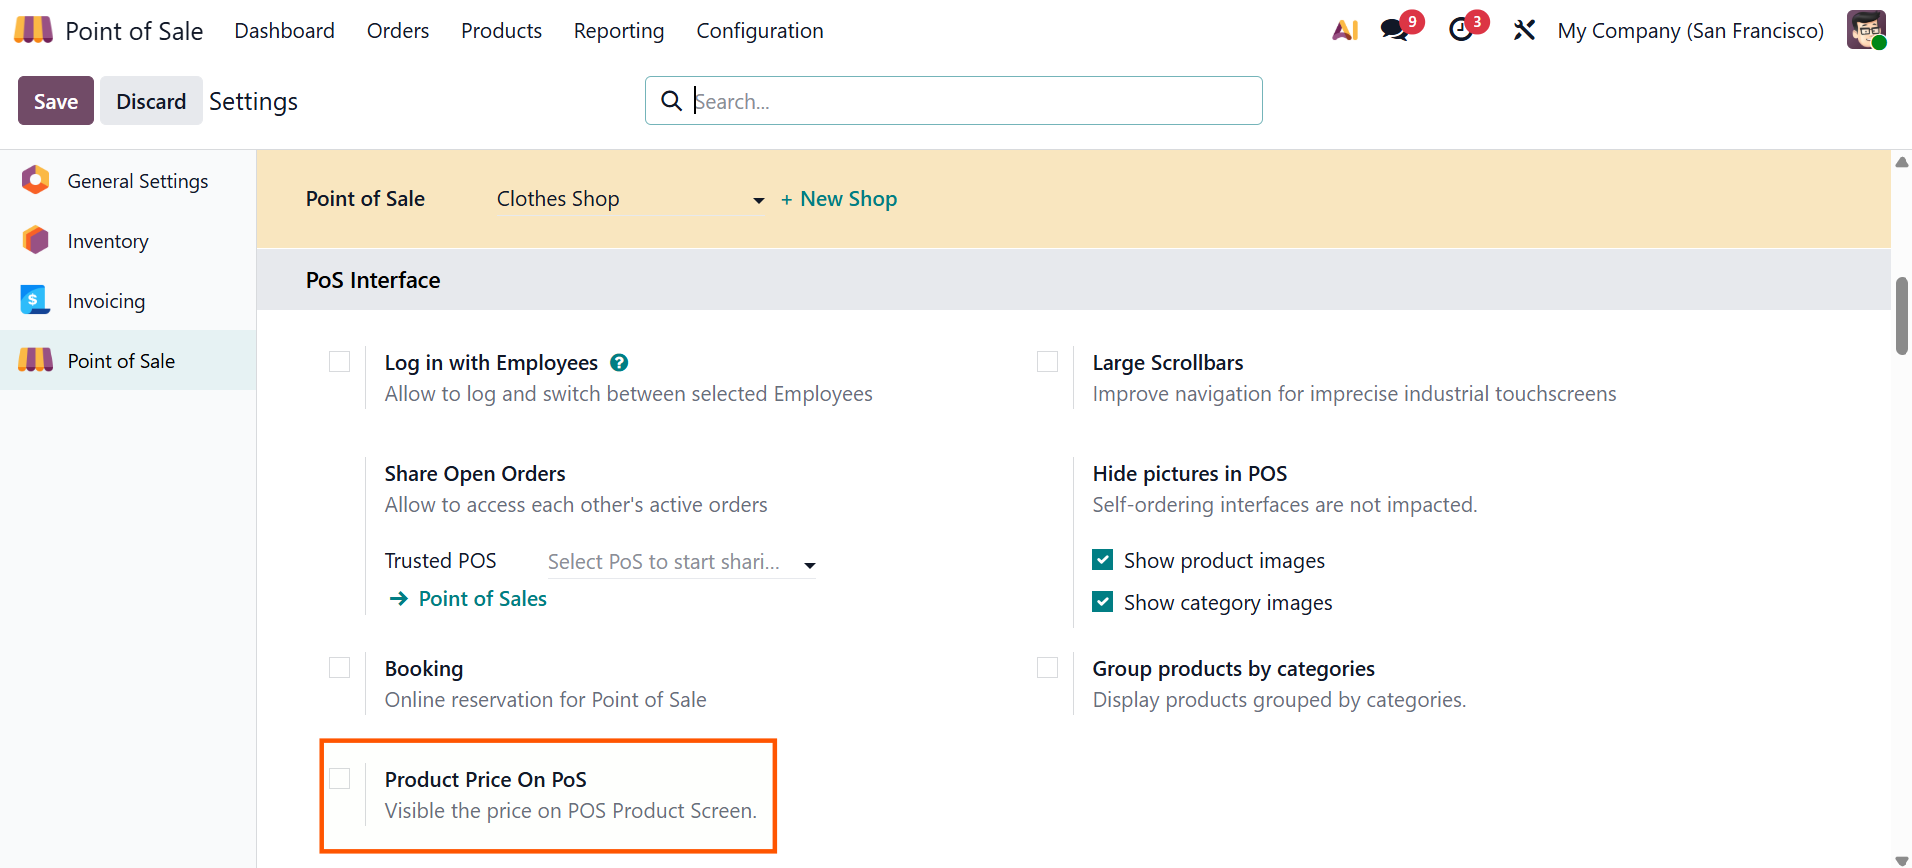
Task: Open the developer tools wrench icon
Action: (x=1524, y=30)
